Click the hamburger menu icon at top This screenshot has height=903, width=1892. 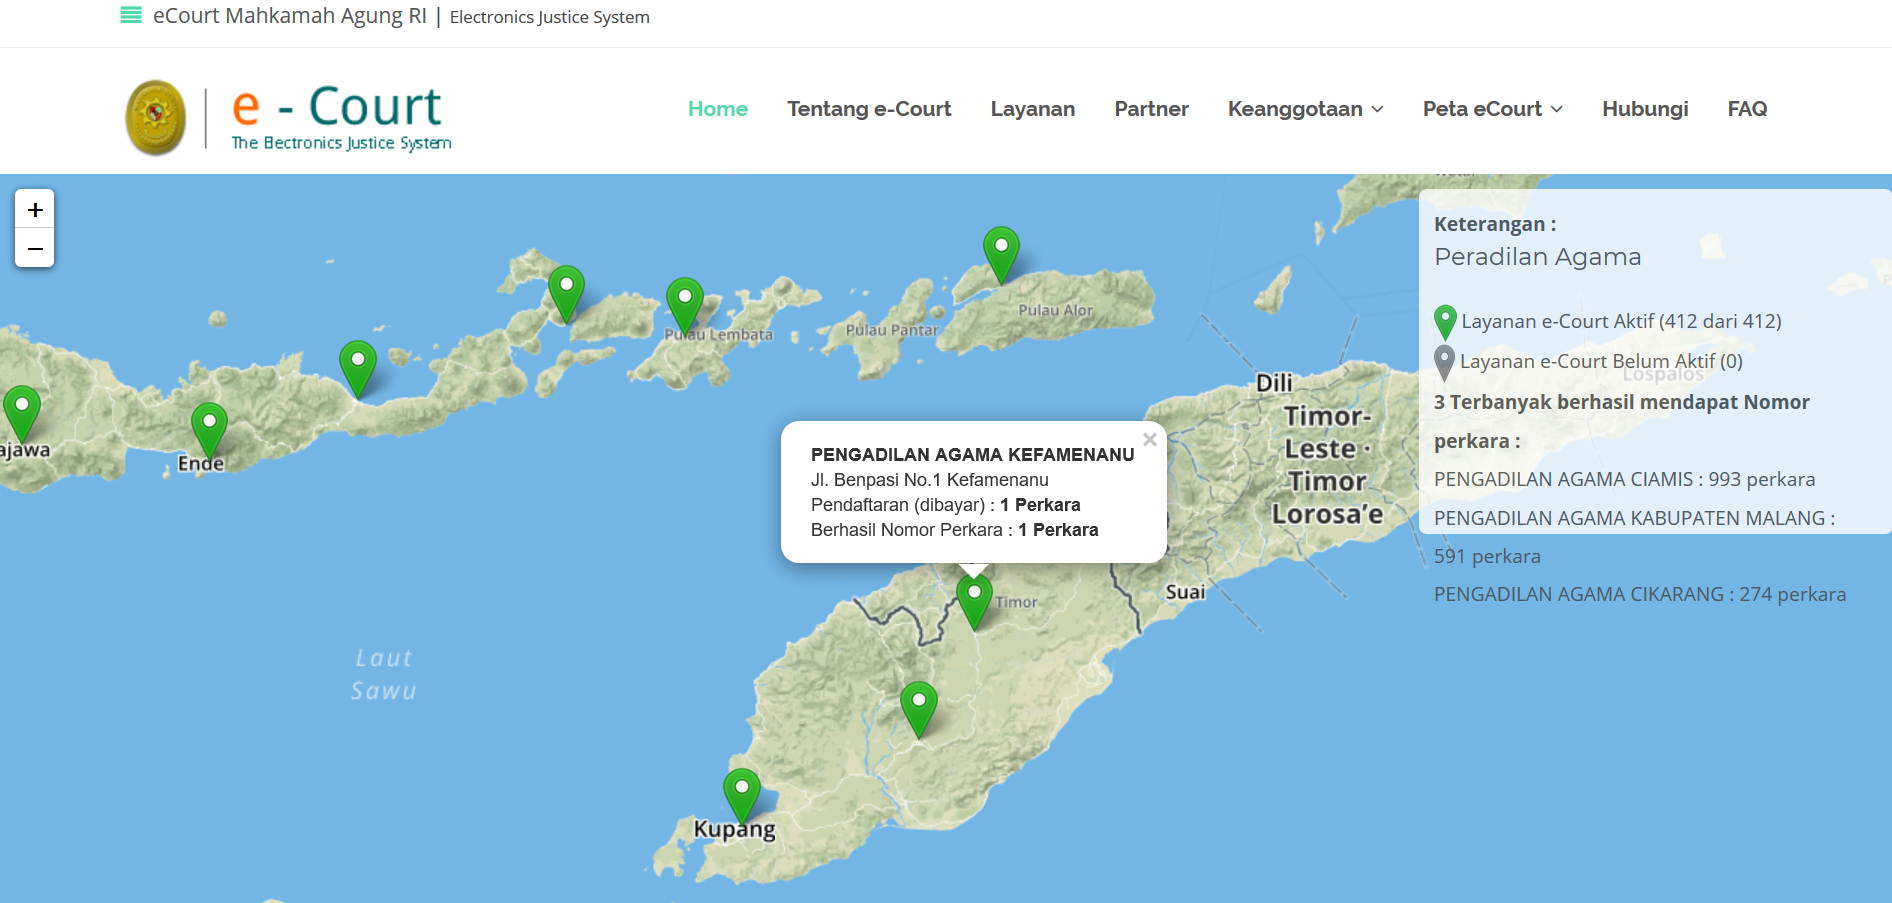(131, 15)
